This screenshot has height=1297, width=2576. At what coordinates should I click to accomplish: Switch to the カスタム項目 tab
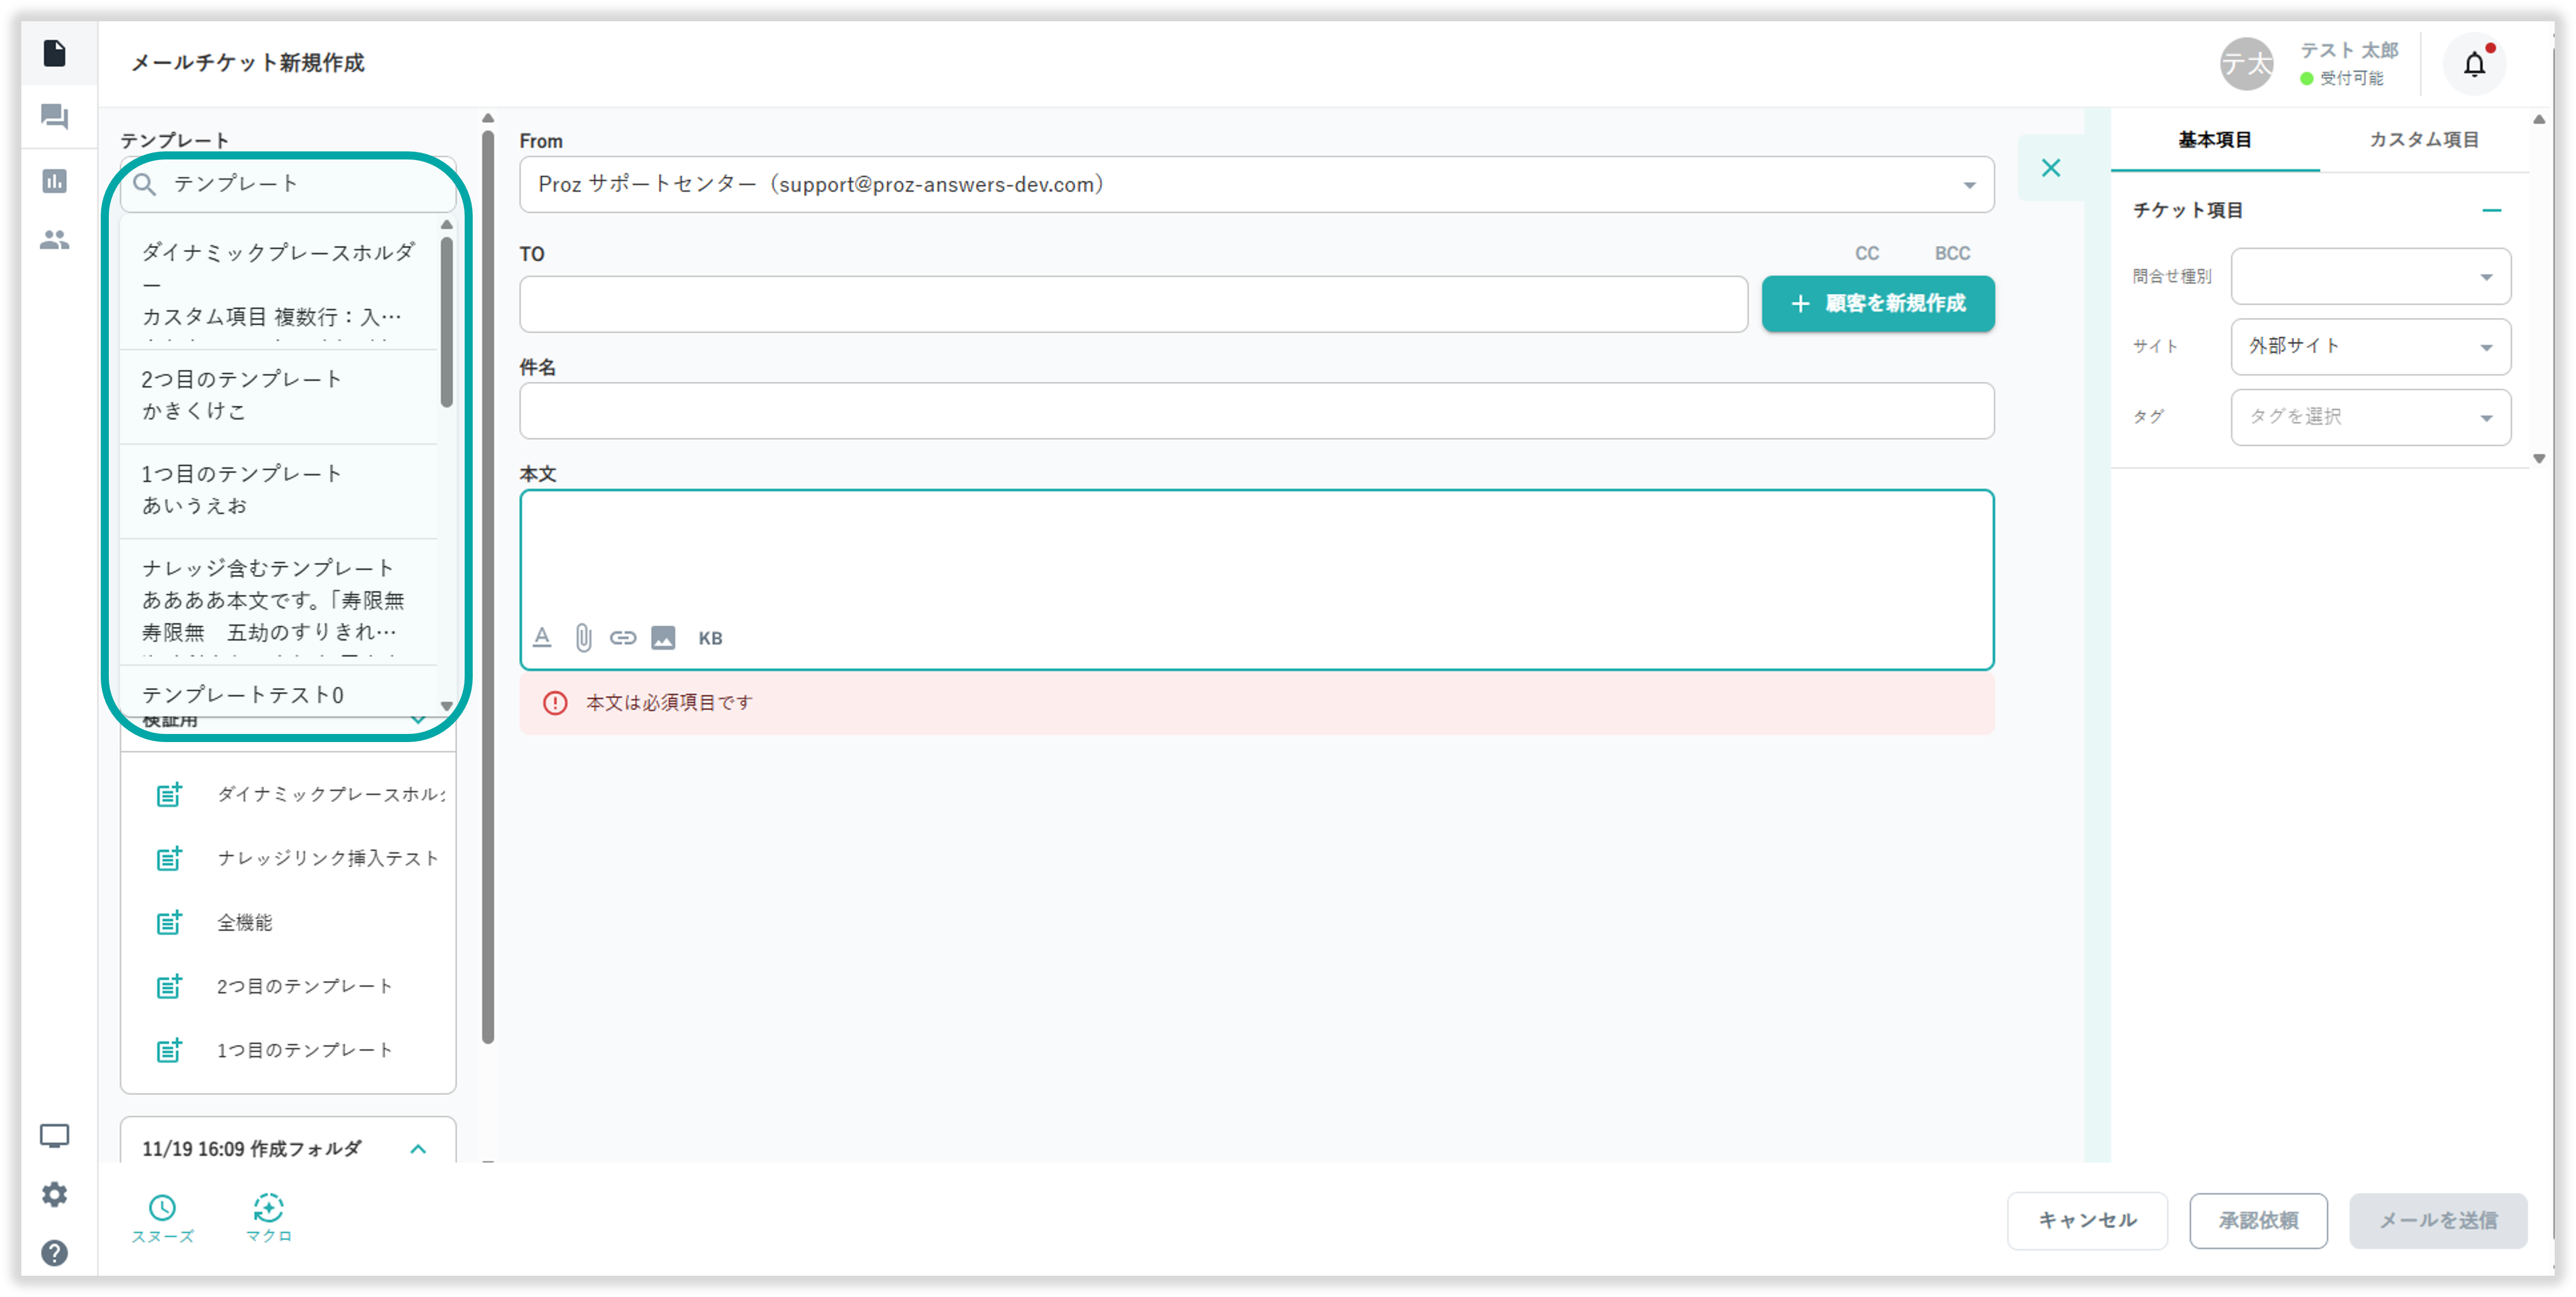click(2423, 140)
